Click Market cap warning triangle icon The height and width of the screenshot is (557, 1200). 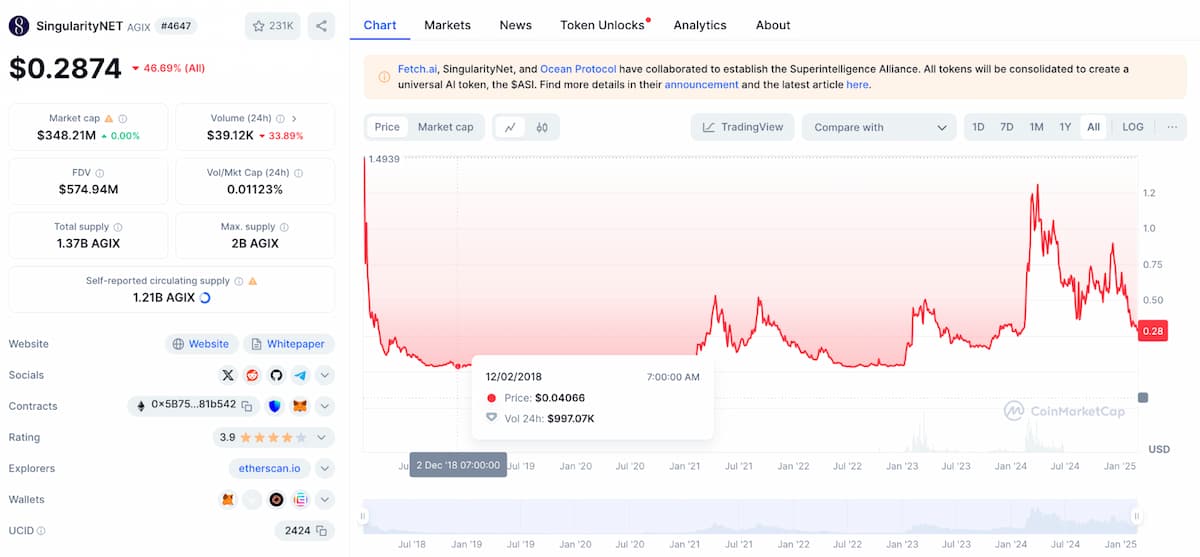[109, 118]
